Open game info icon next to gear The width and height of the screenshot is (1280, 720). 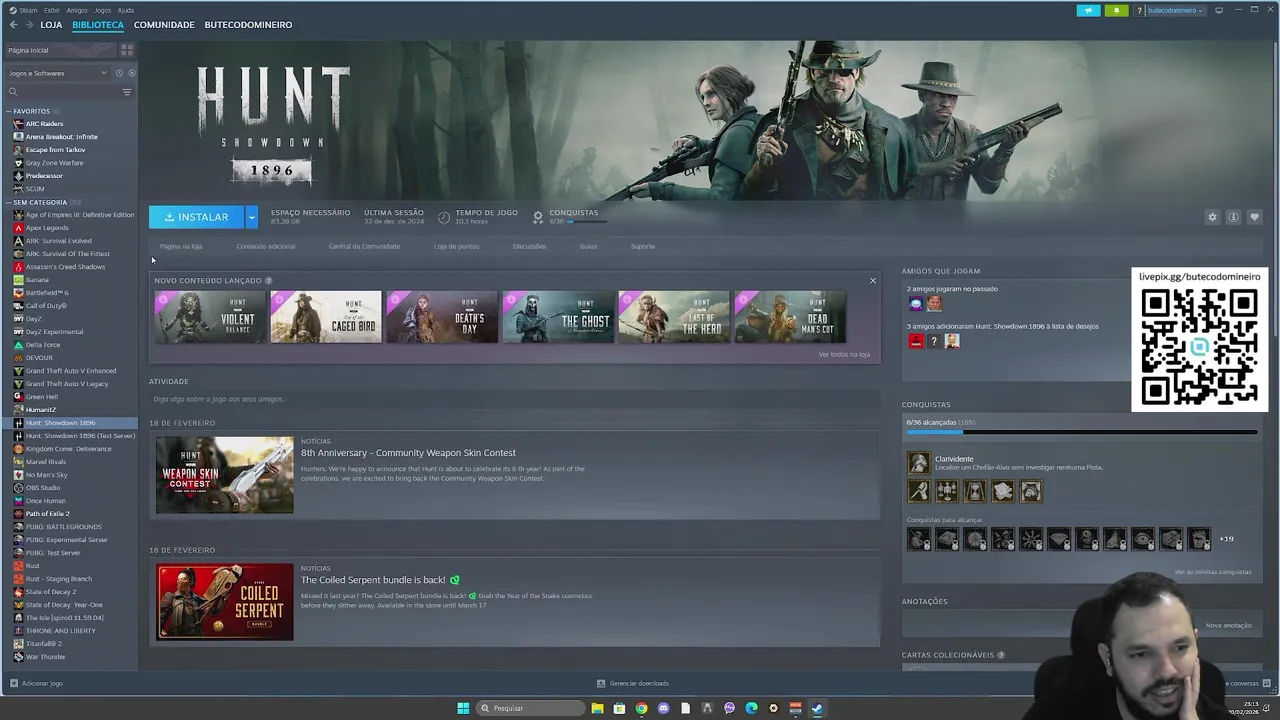(x=1233, y=217)
